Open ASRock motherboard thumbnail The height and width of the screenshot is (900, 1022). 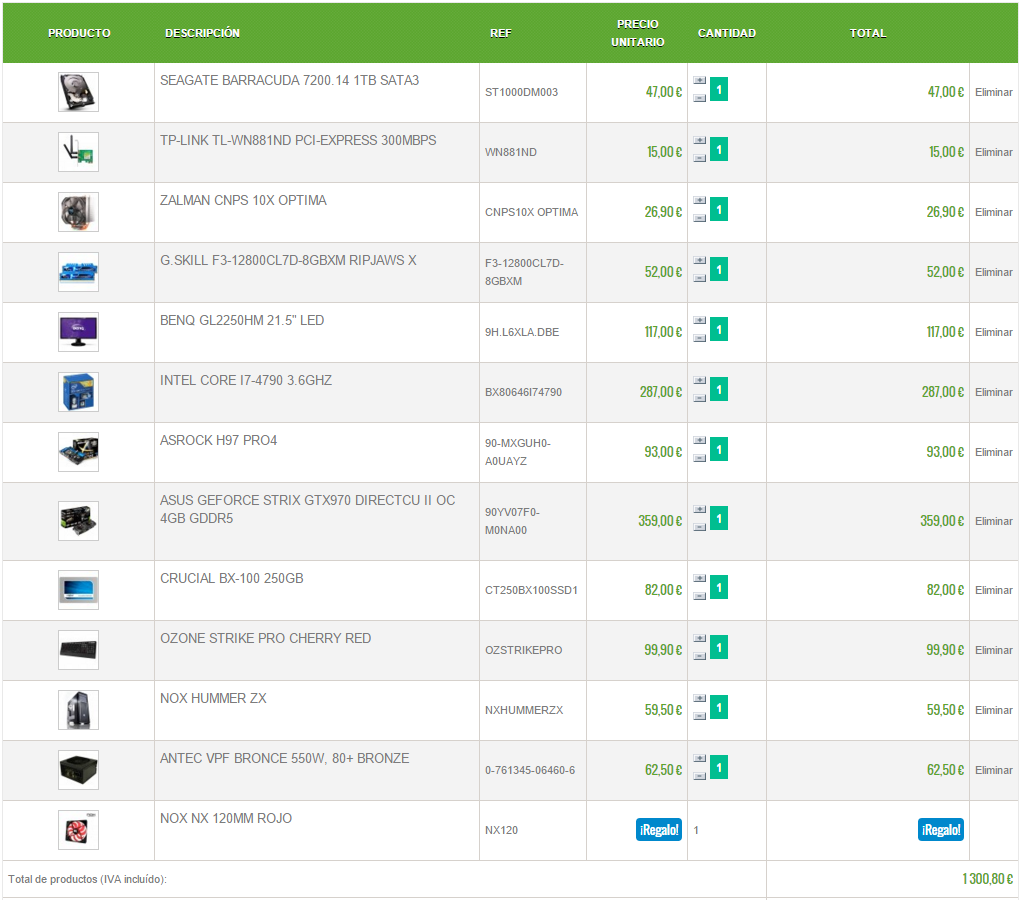click(x=78, y=452)
